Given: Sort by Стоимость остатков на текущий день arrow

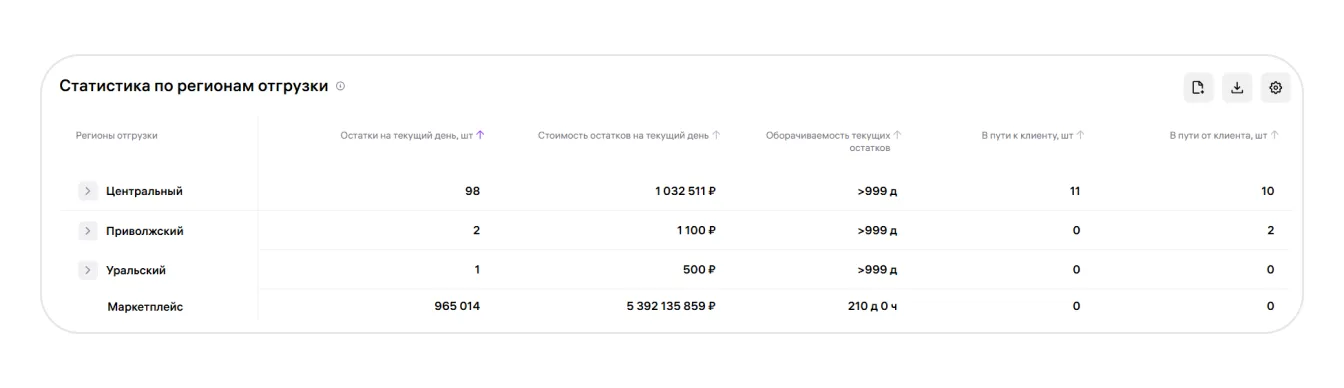Looking at the screenshot, I should click(x=716, y=135).
